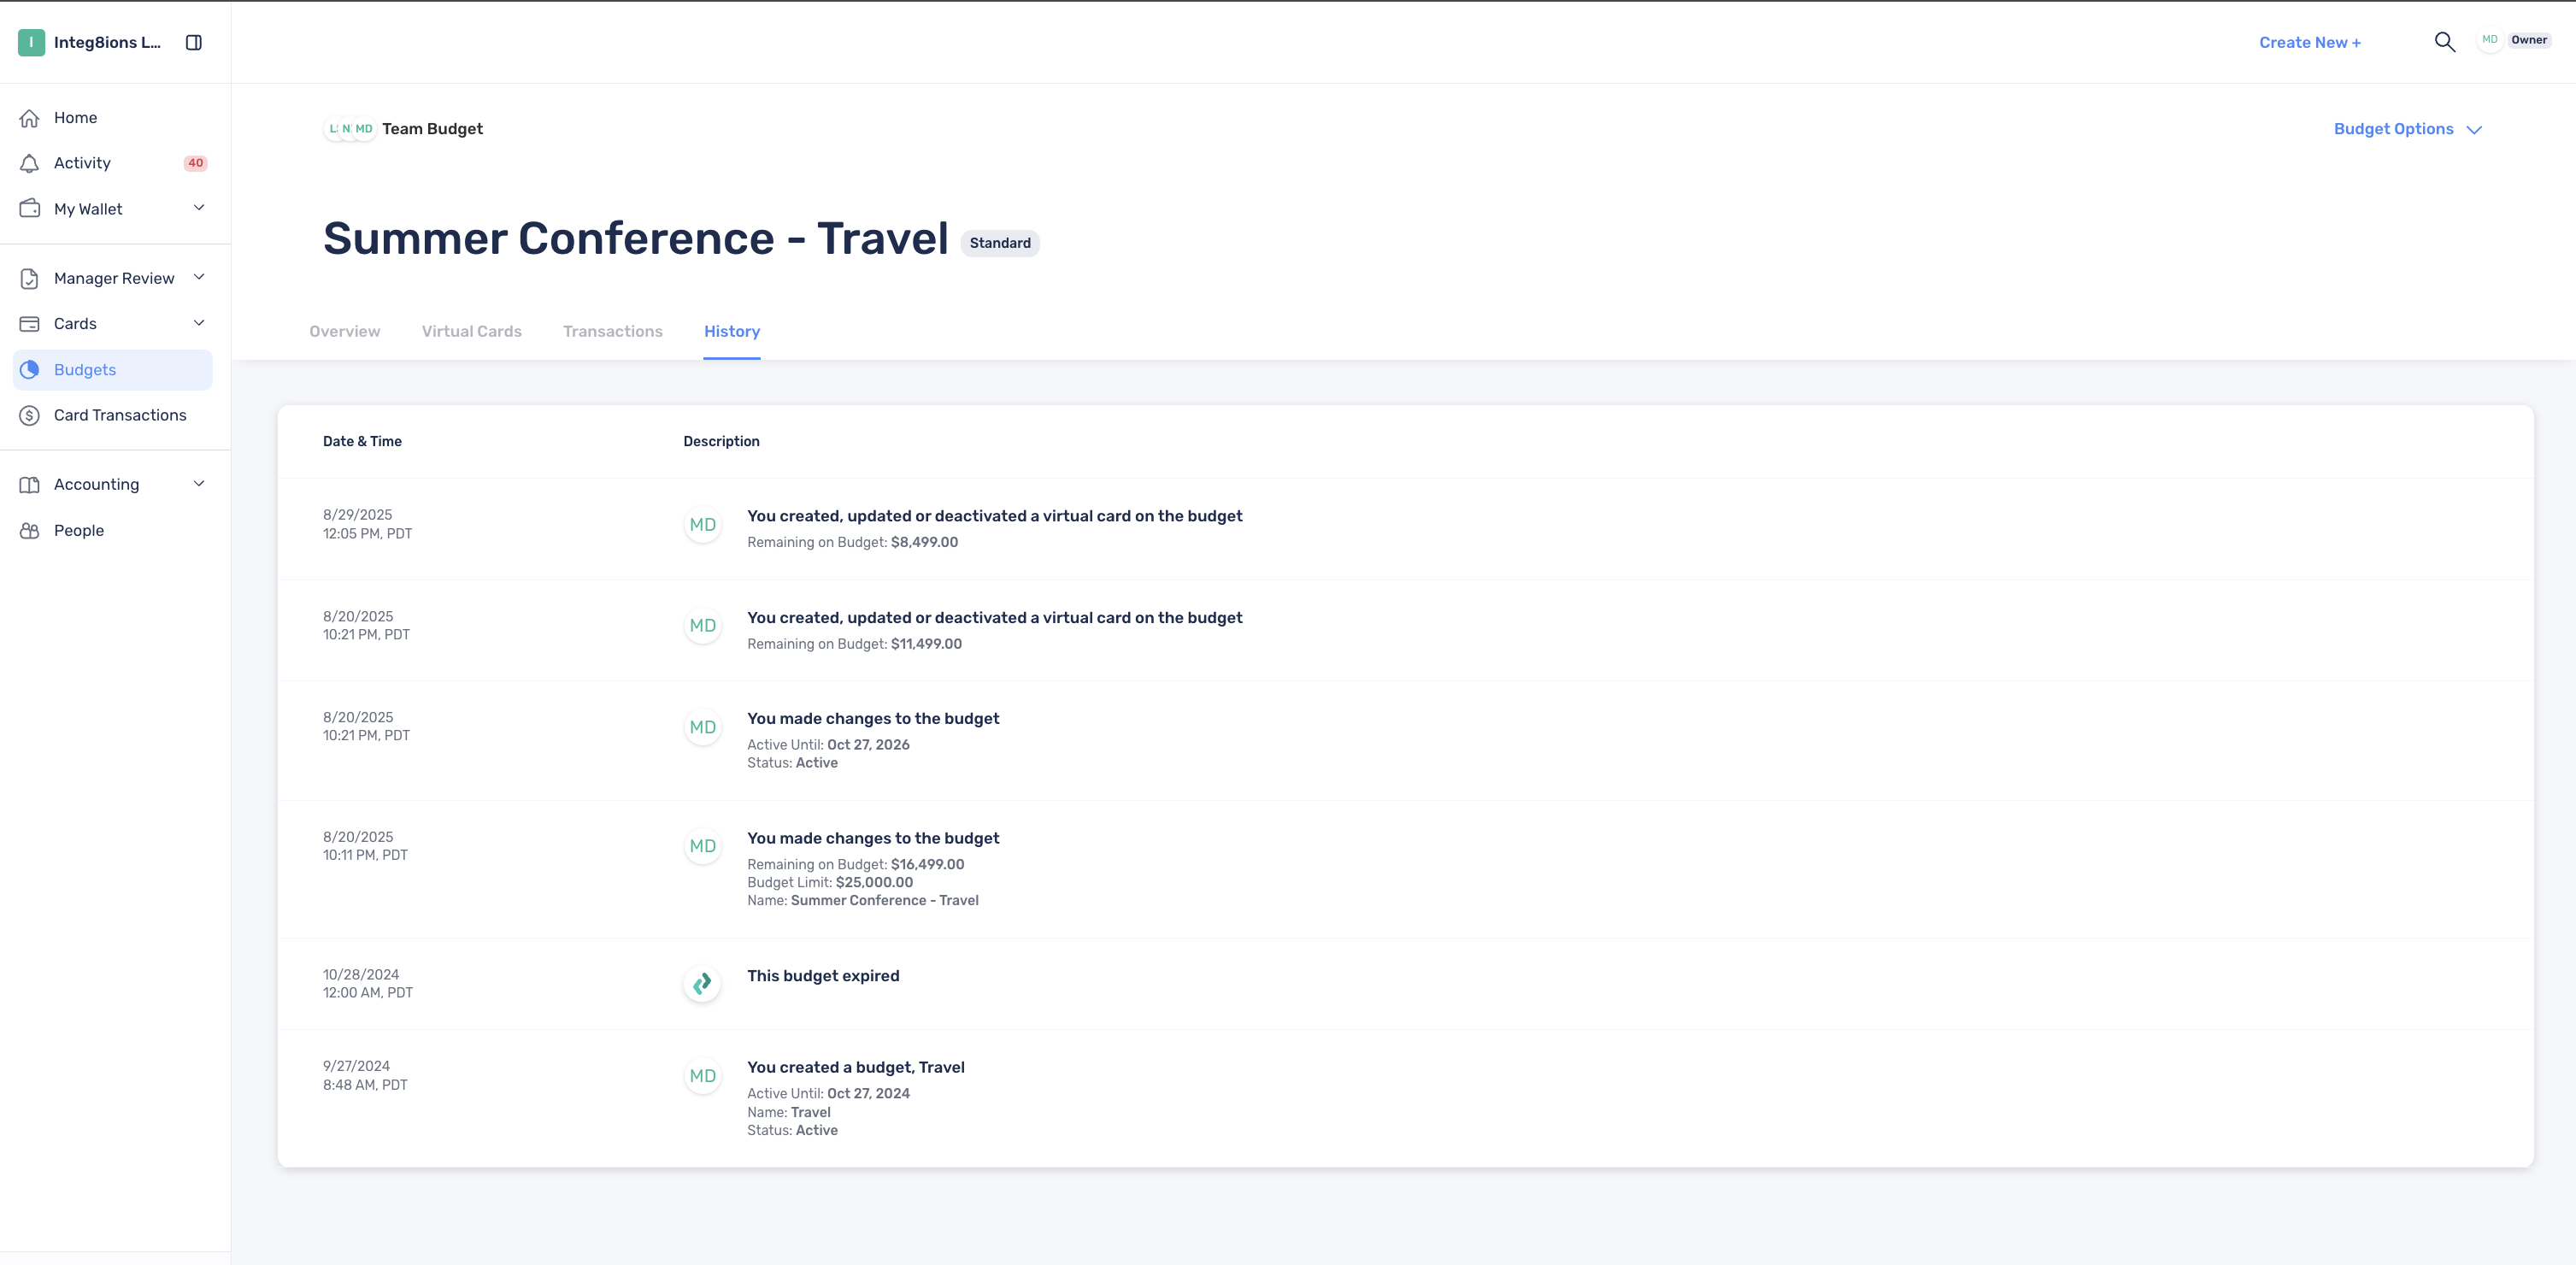Click the Activity count badge 40
This screenshot has height=1265, width=2576.
pyautogui.click(x=195, y=163)
